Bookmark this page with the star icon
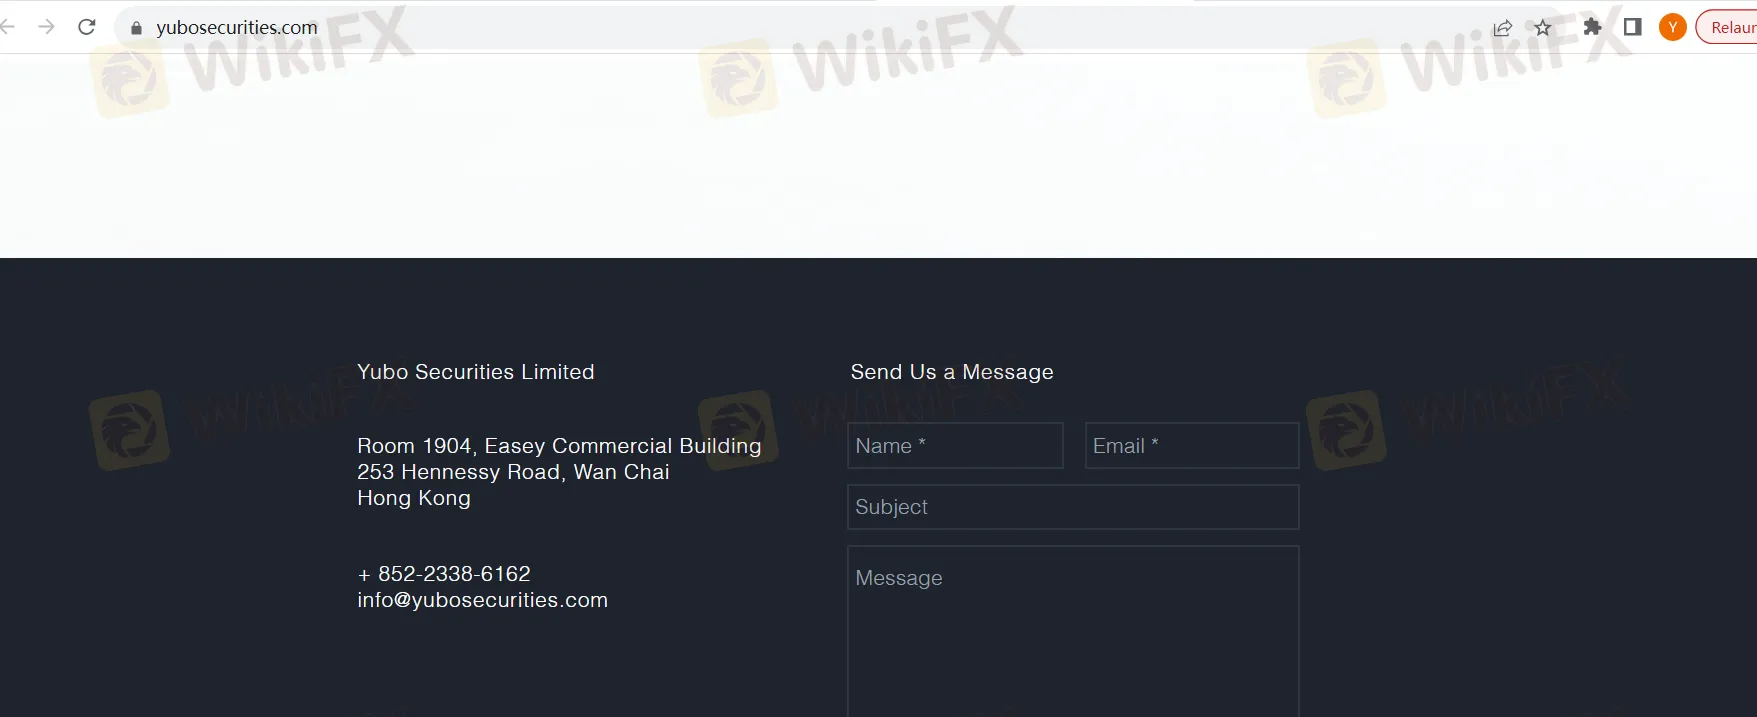This screenshot has width=1757, height=717. (1543, 28)
